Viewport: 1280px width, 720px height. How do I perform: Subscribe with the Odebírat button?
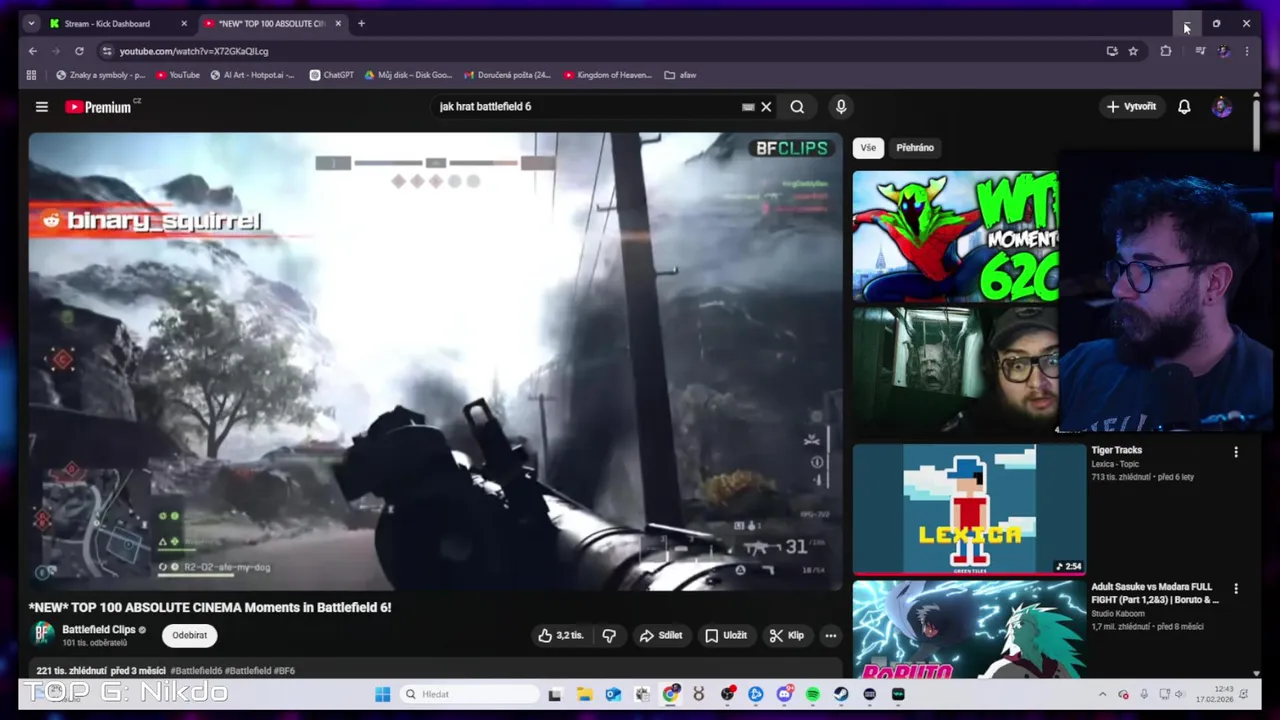click(189, 635)
